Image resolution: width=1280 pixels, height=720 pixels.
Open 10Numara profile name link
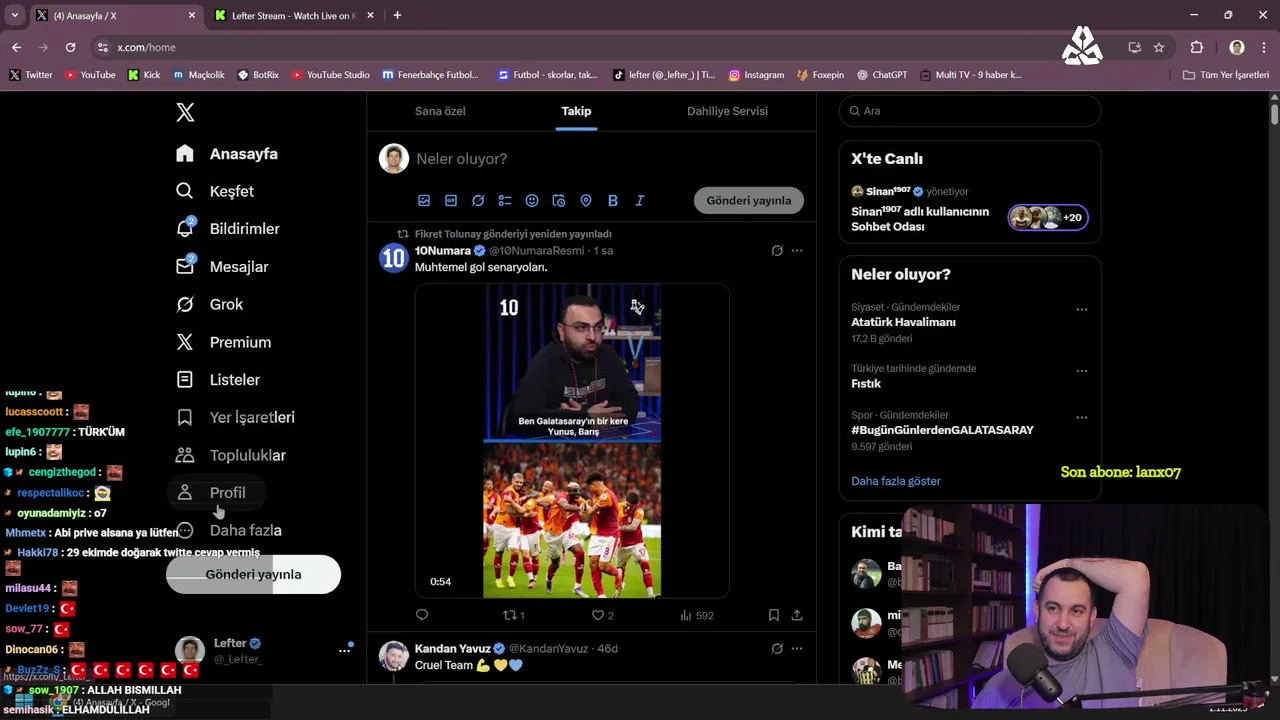[442, 251]
